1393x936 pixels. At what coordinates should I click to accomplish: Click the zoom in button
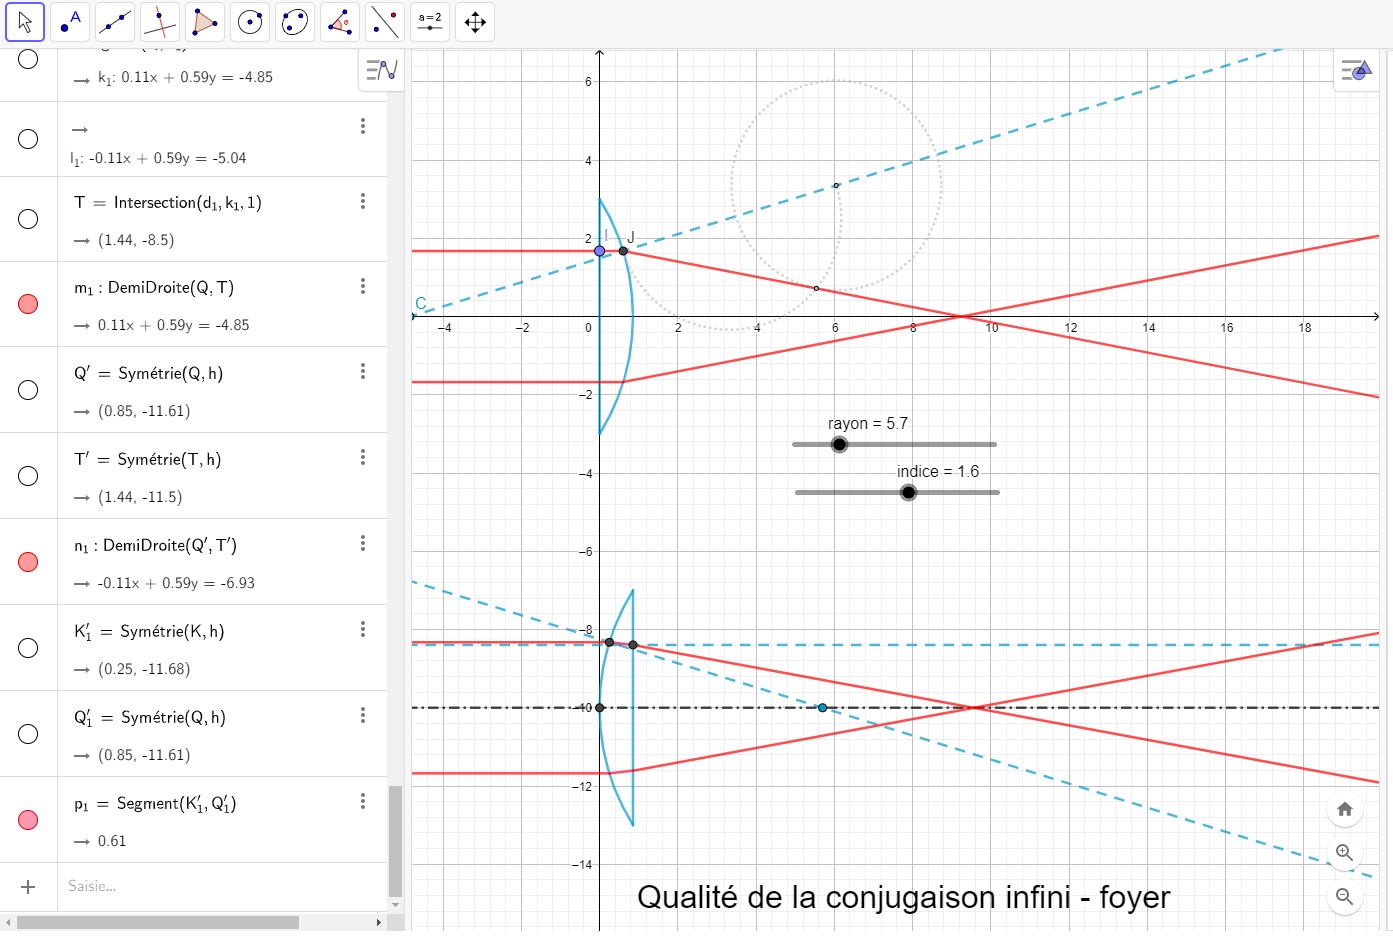1345,853
